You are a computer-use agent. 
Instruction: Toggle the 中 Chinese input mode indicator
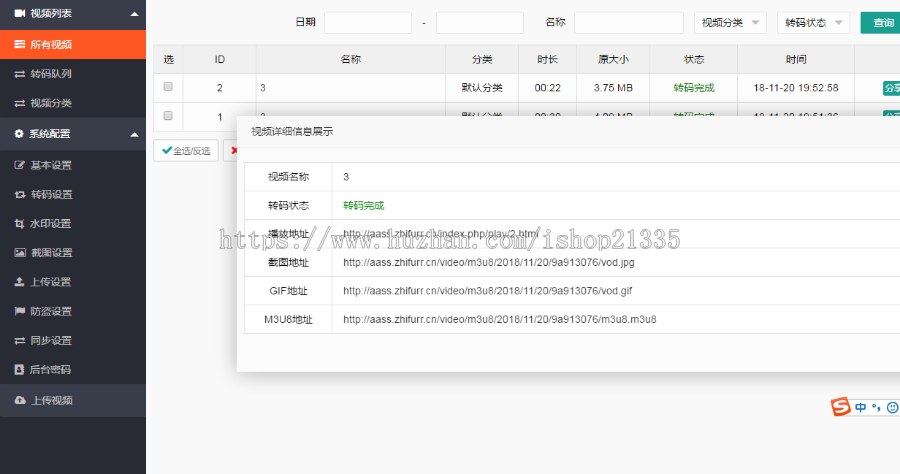[860, 407]
